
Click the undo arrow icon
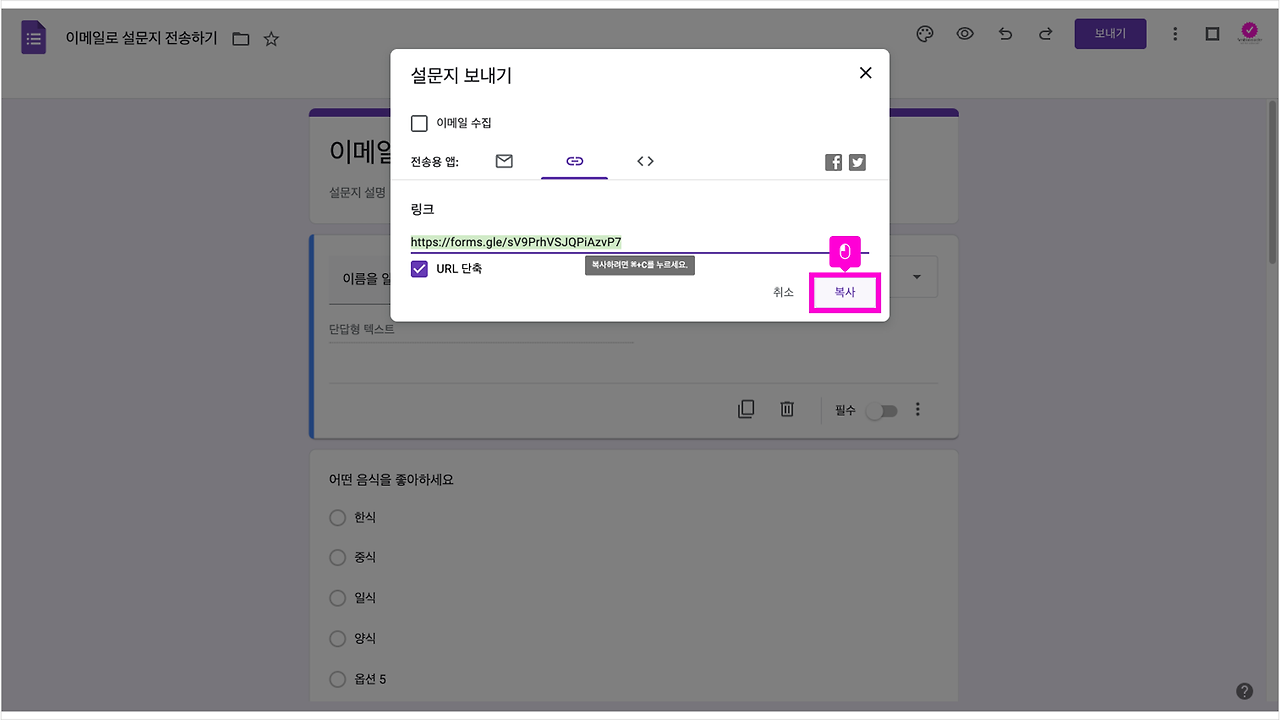(x=1004, y=33)
